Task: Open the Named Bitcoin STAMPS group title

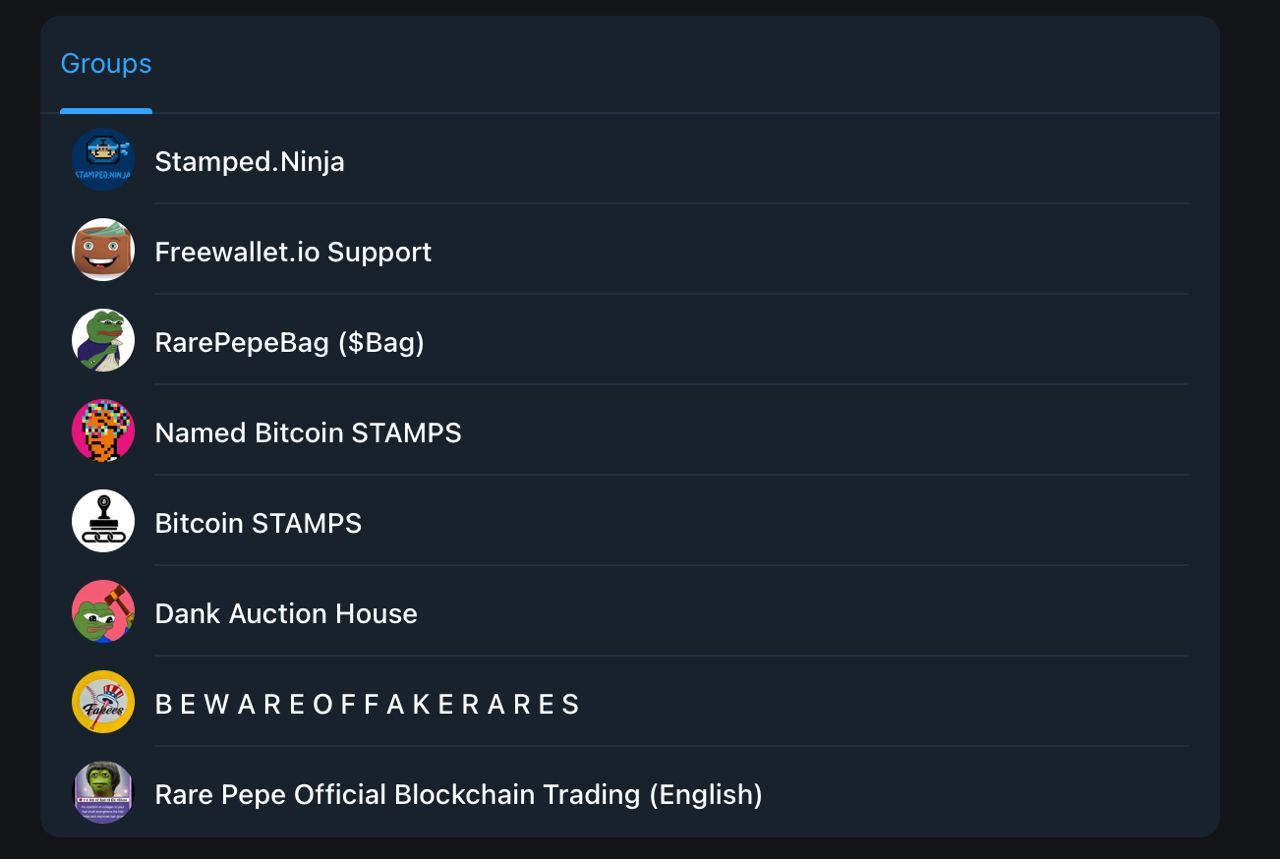Action: [308, 432]
